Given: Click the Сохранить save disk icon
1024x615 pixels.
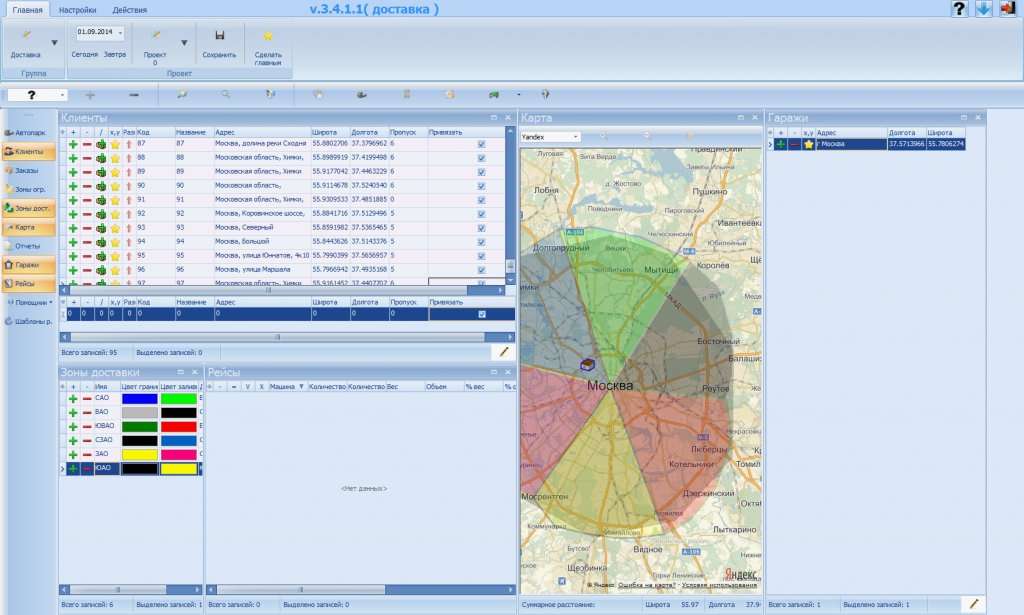Looking at the screenshot, I should tap(219, 35).
